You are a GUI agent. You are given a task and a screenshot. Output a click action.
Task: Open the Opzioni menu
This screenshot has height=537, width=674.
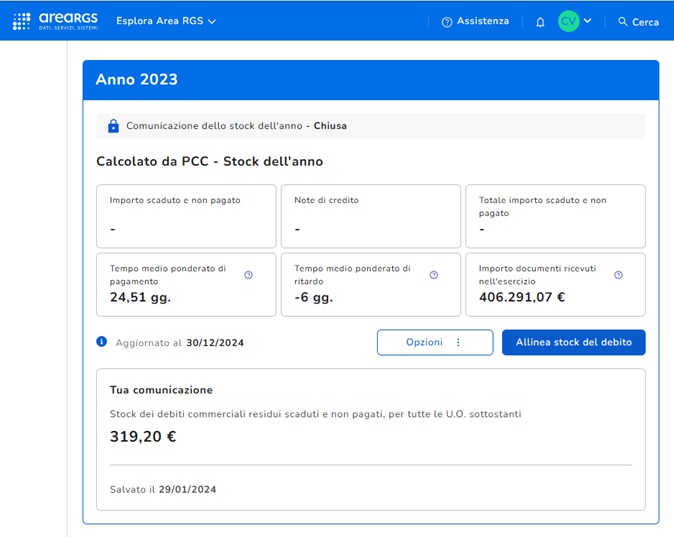(434, 342)
